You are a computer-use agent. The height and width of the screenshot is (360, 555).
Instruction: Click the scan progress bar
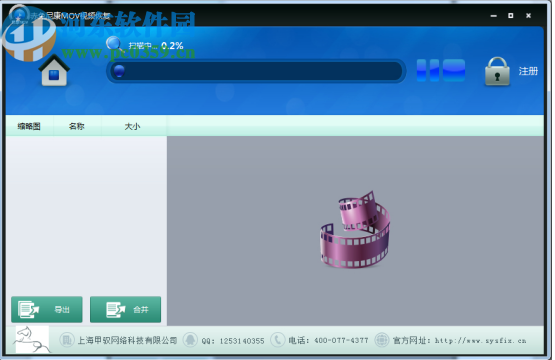[256, 71]
